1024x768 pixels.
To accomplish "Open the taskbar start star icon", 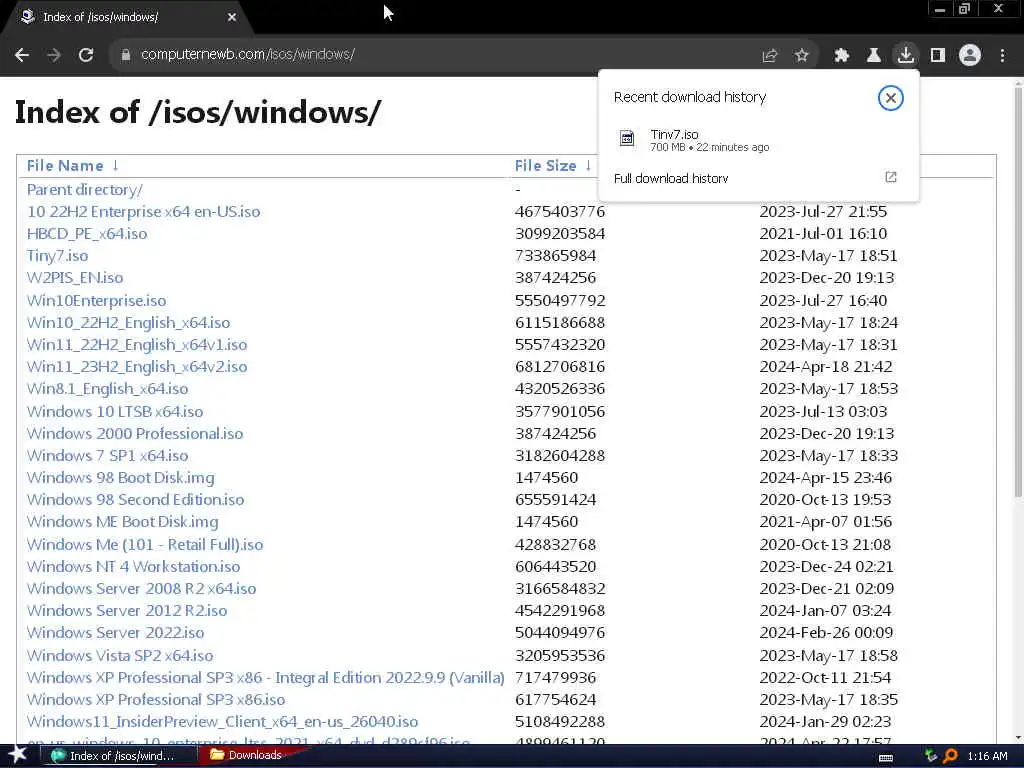I will 17,755.
